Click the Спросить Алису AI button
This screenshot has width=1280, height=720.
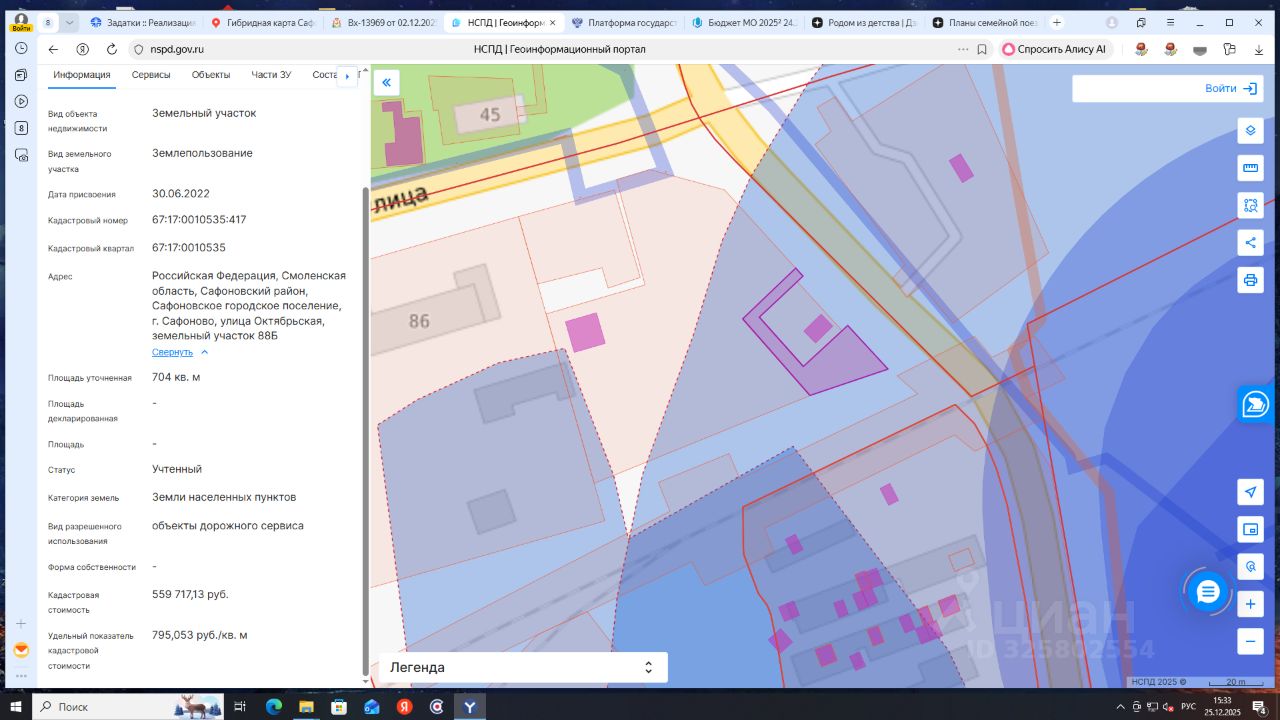1054,49
